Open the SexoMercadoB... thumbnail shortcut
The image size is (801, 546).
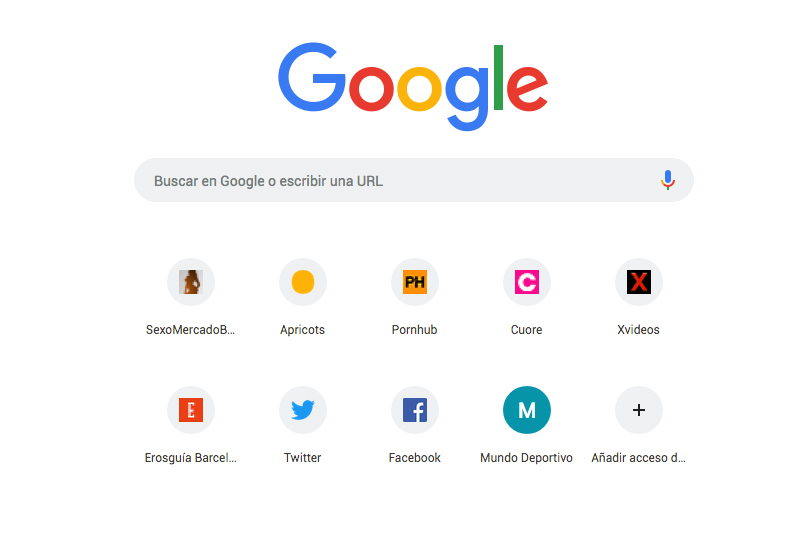point(191,282)
